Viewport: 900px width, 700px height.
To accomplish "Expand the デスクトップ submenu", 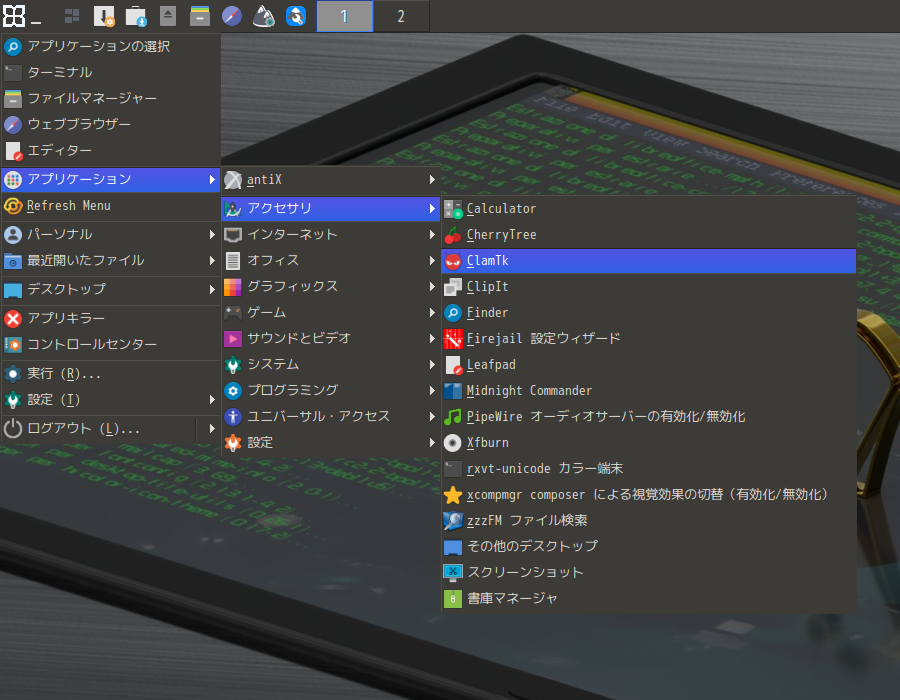I will (111, 289).
